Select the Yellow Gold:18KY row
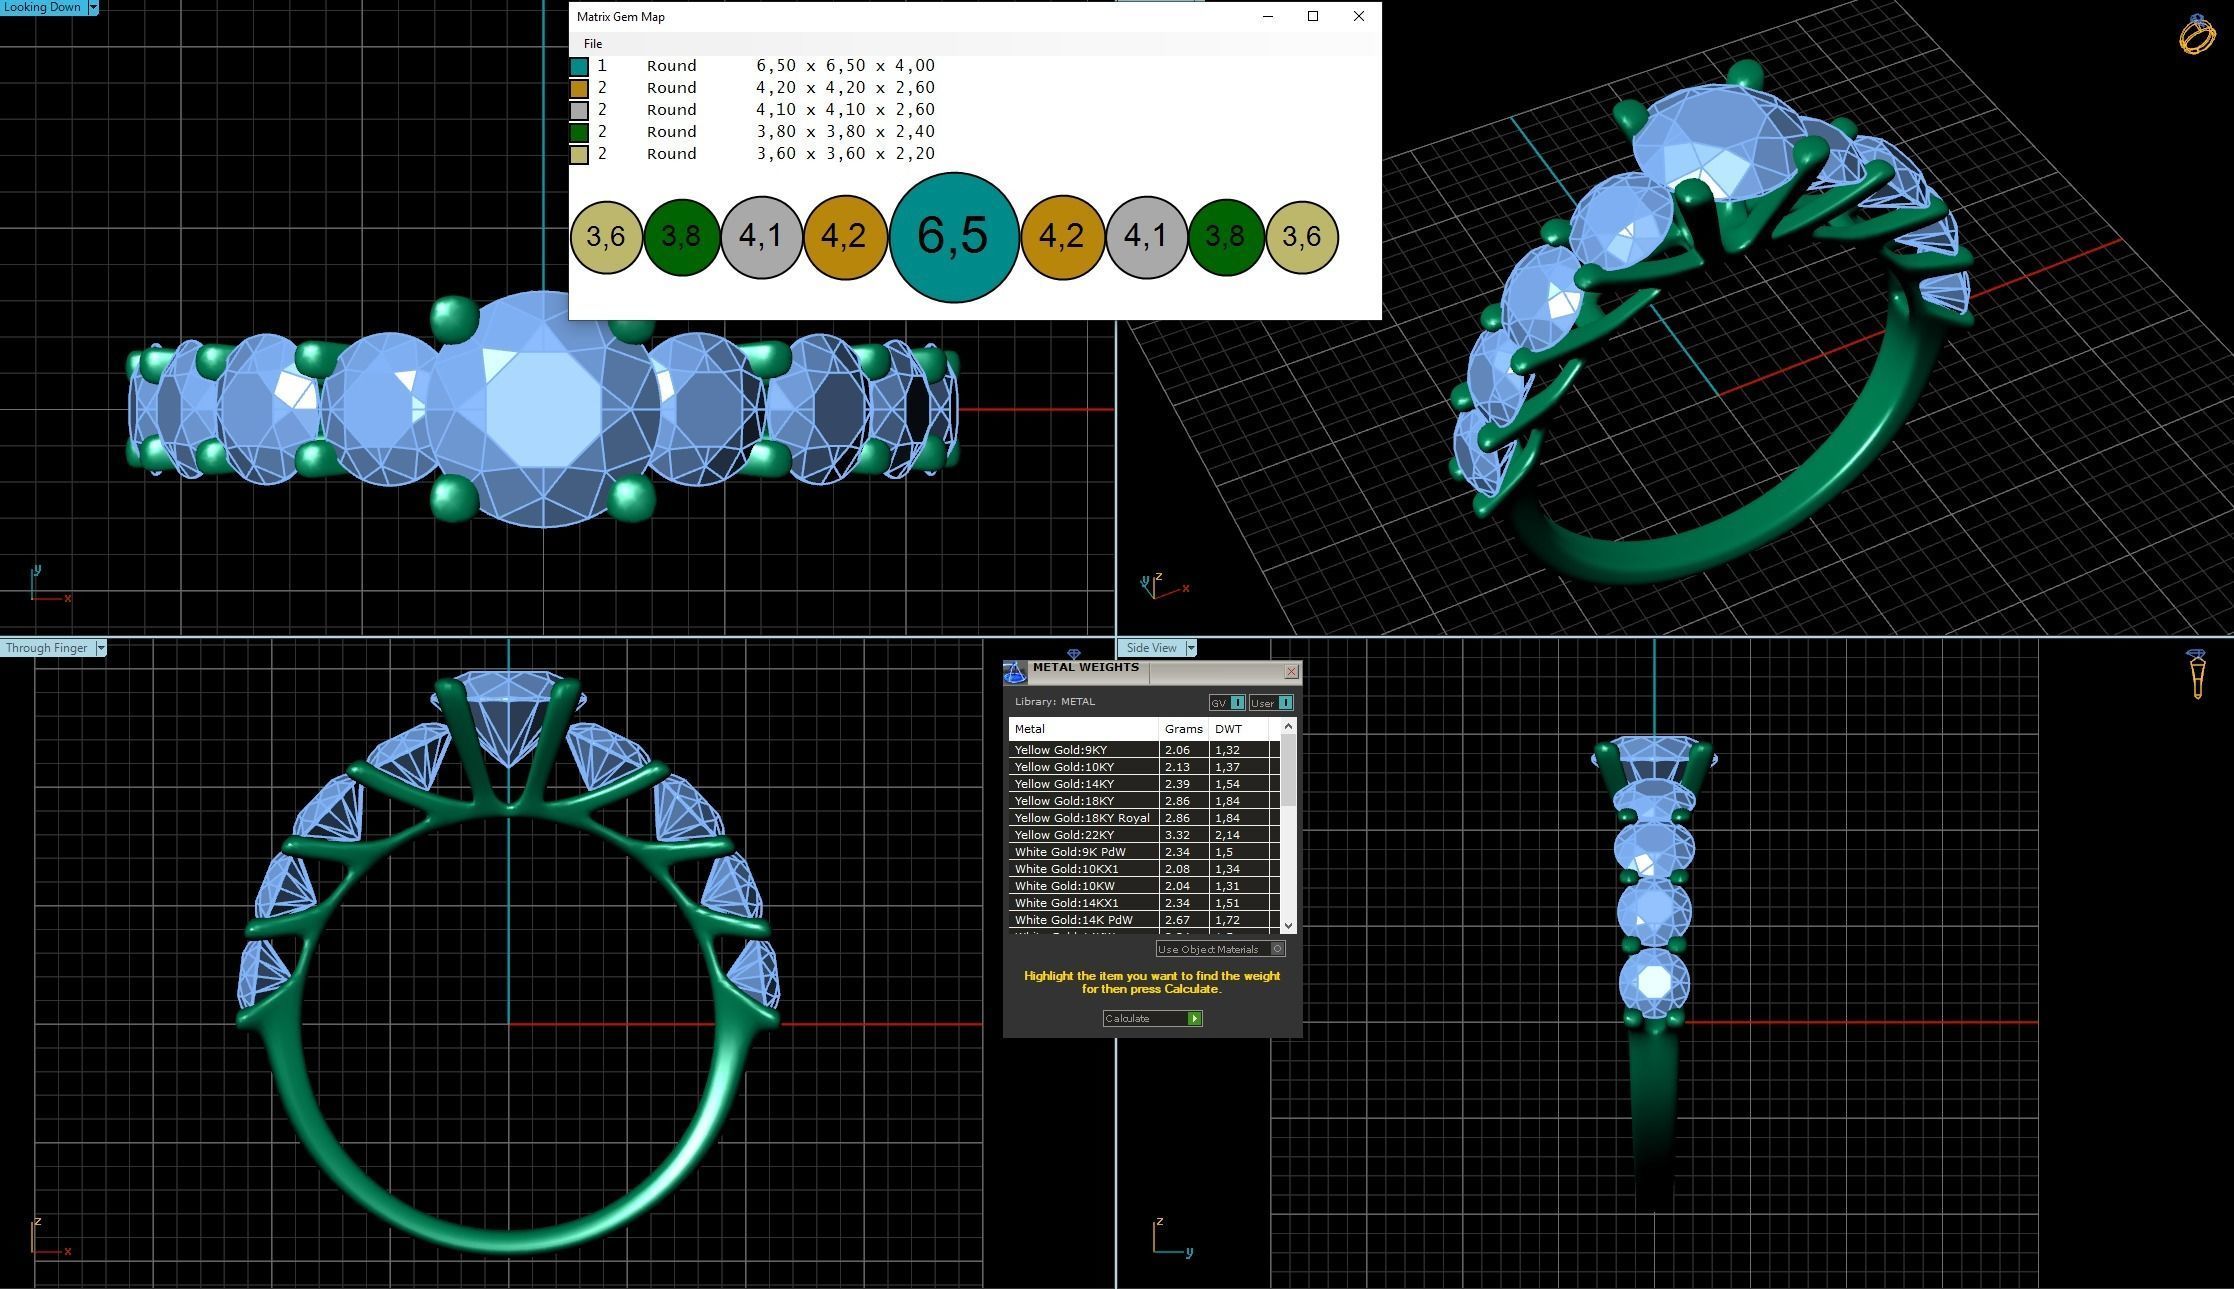 1144,801
